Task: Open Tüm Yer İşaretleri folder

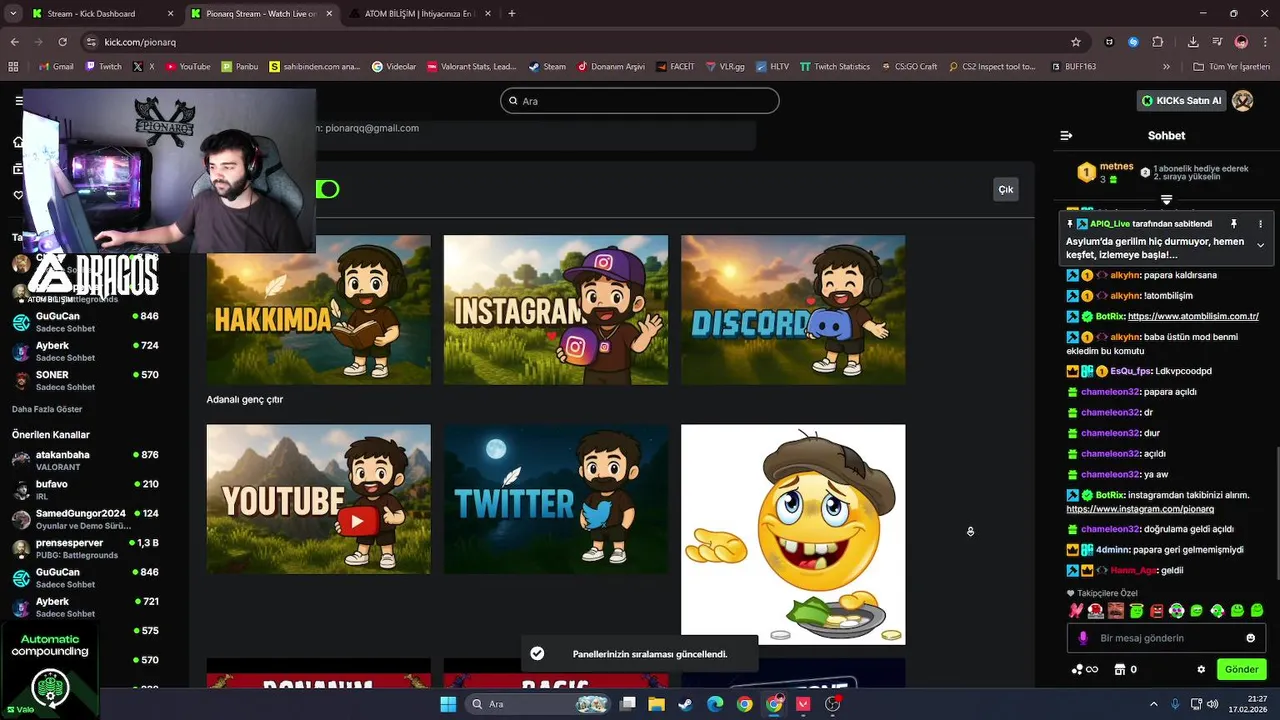Action: (1231, 67)
